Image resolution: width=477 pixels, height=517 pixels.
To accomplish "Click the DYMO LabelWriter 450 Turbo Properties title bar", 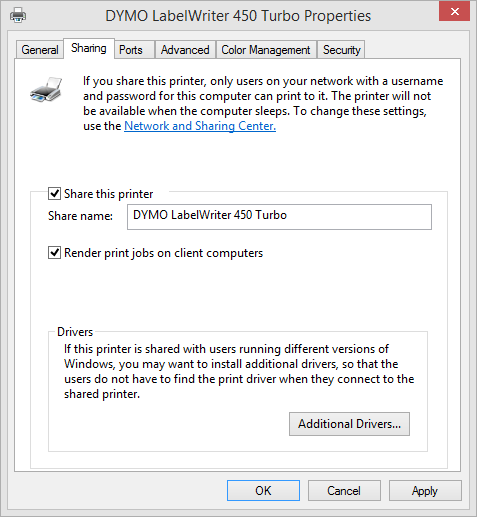I will coord(238,16).
